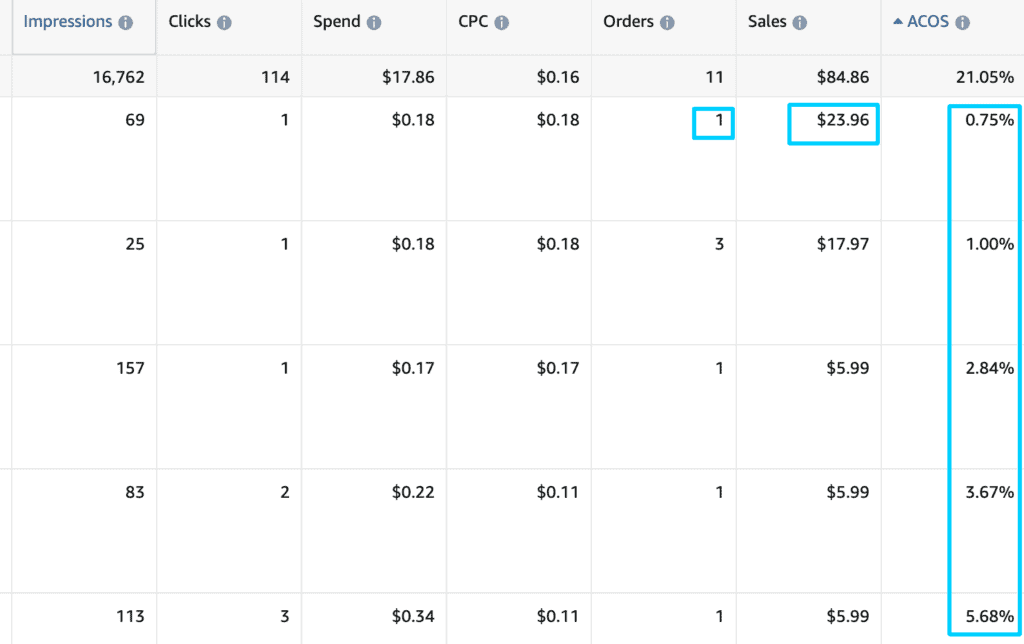Select the CPC value in the 113-impressions row

click(x=558, y=617)
